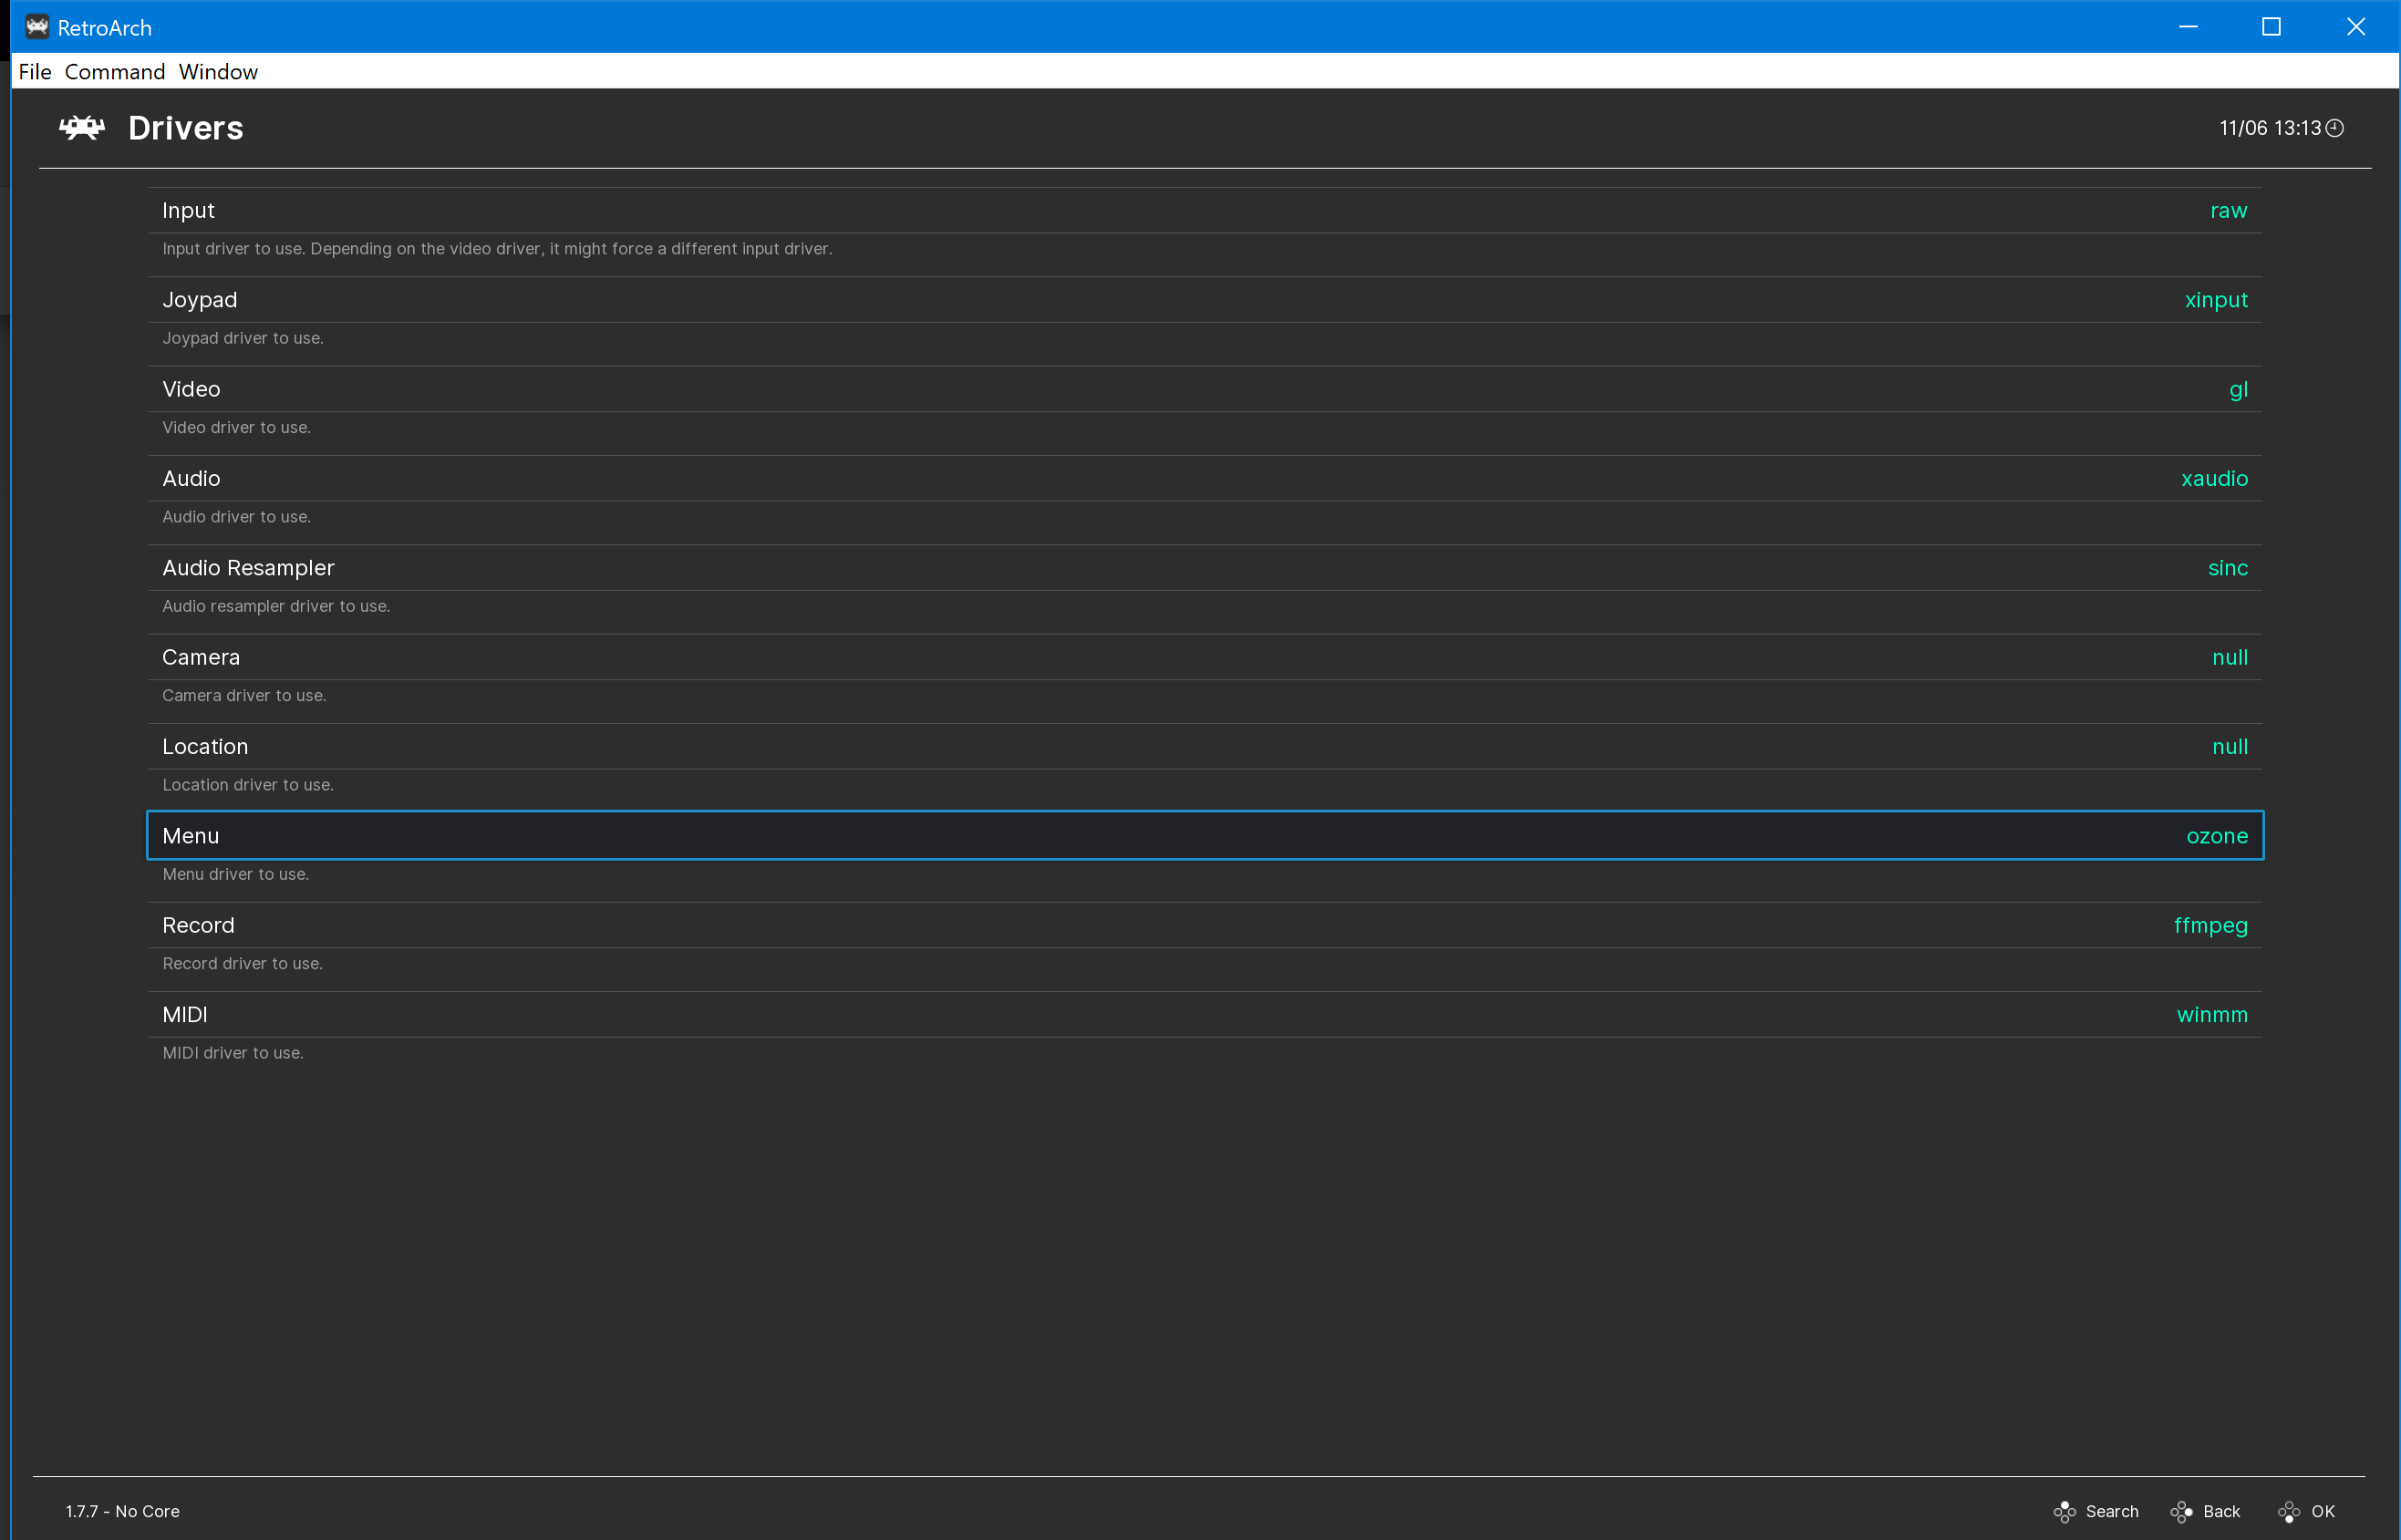
Task: Select the Audio driver row
Action: (x=1205, y=478)
